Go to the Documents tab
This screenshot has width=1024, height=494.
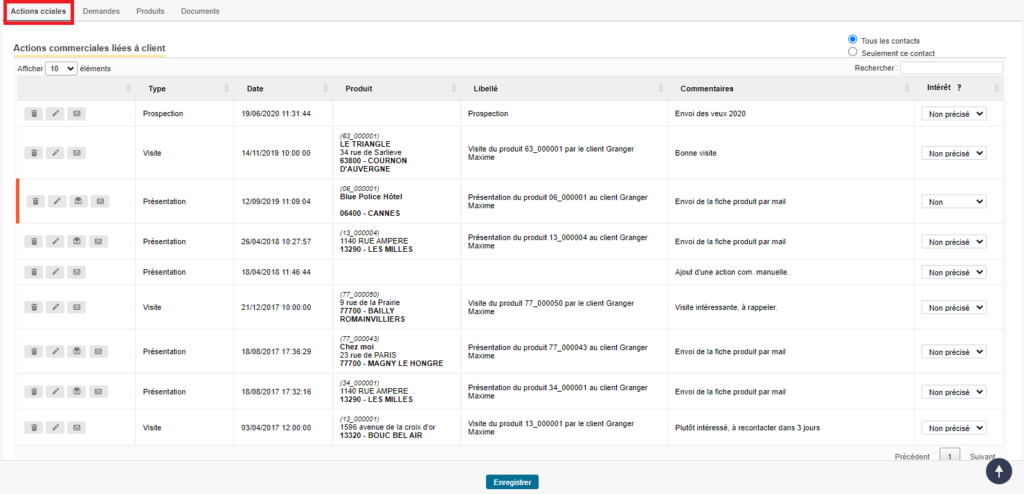pos(200,11)
